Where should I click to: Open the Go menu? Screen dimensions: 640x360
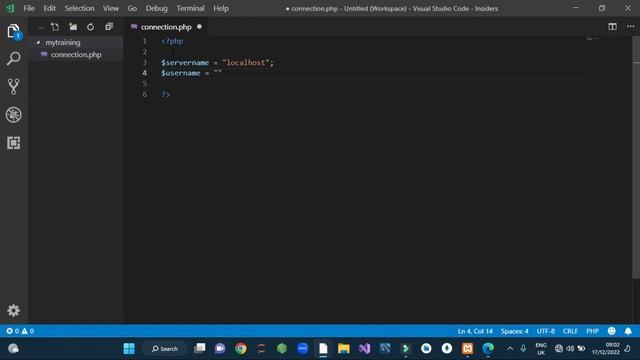132,8
